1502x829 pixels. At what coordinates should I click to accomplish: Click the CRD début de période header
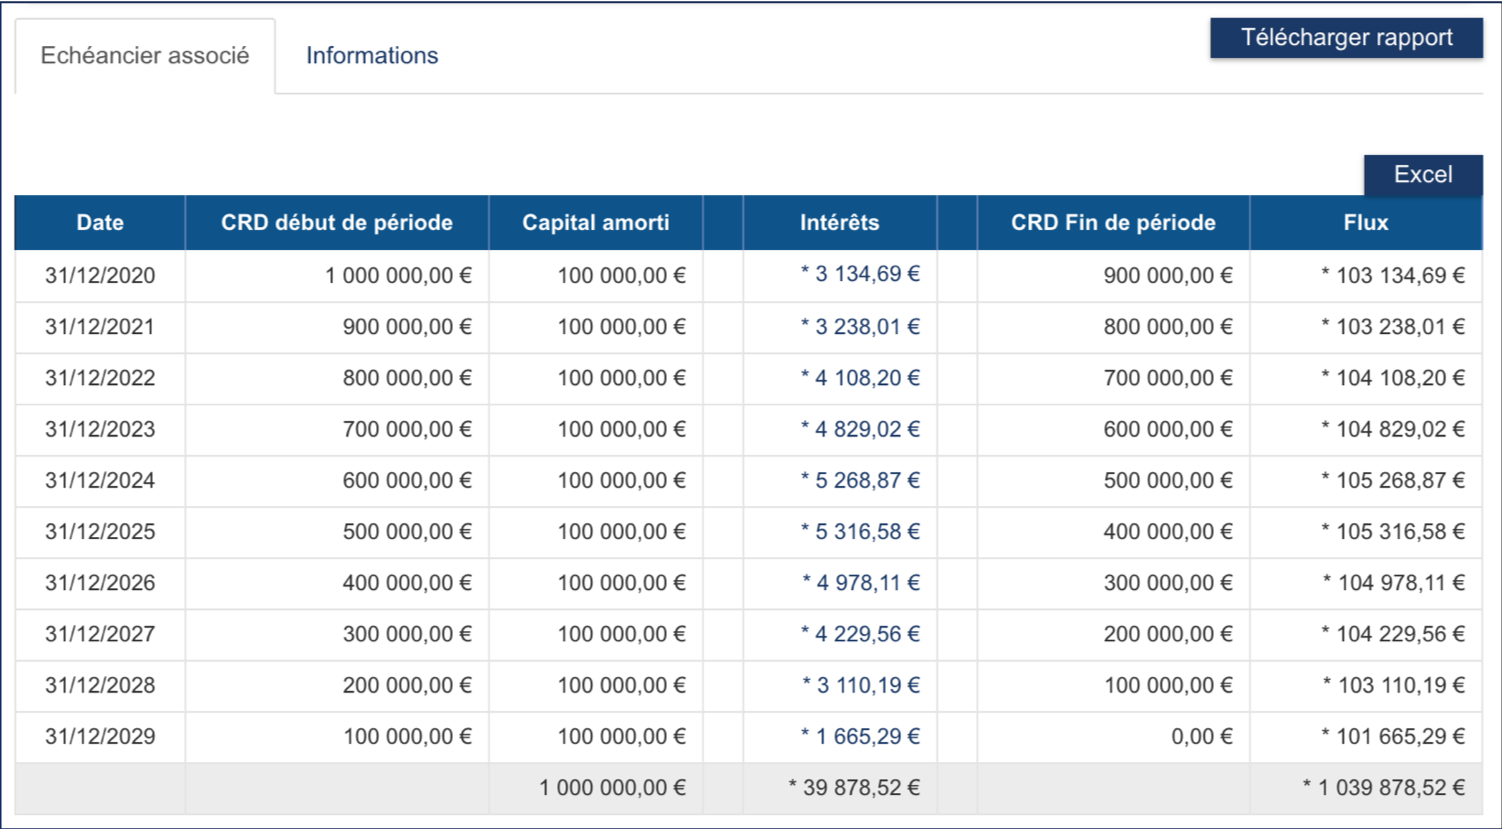click(337, 223)
